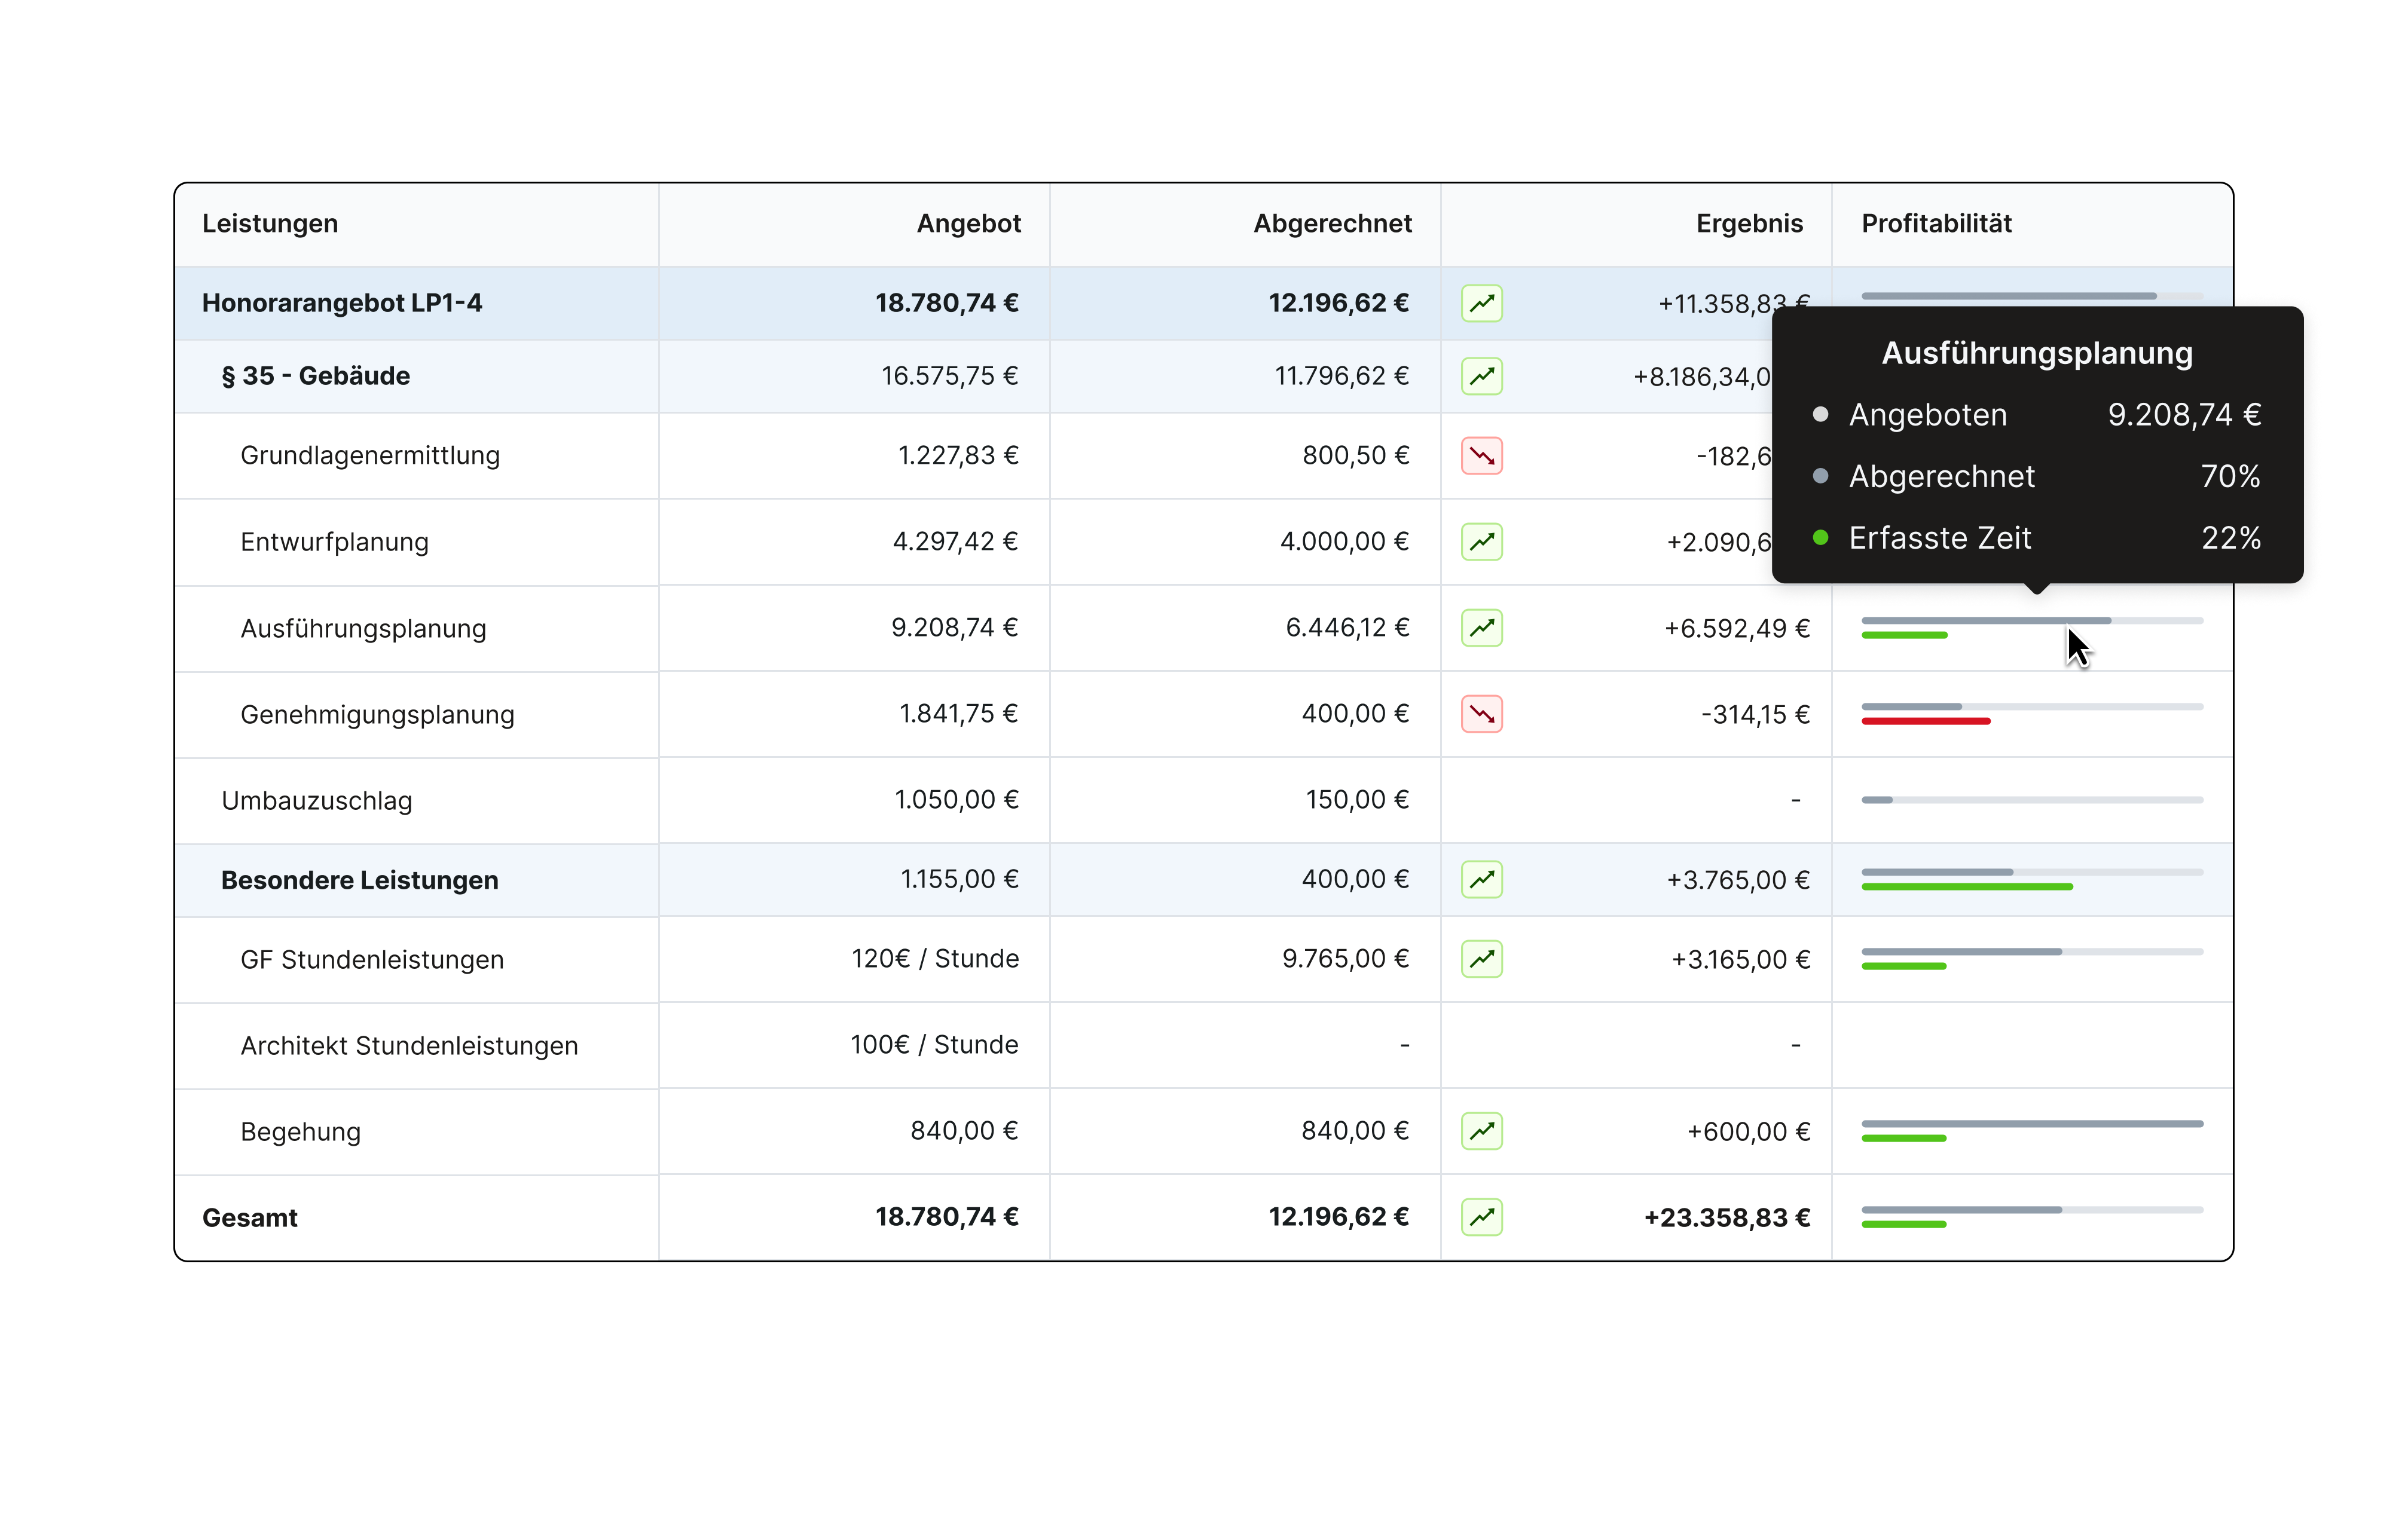The image size is (2408, 1530).
Task: Collapse the Honorarangebot LP1-4 group row
Action: 341,303
